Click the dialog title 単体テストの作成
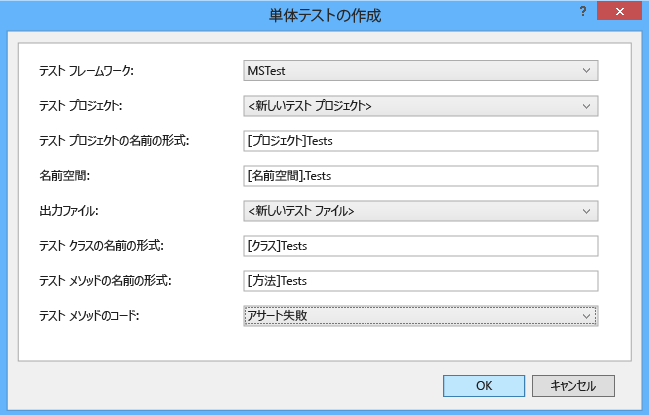 325,15
